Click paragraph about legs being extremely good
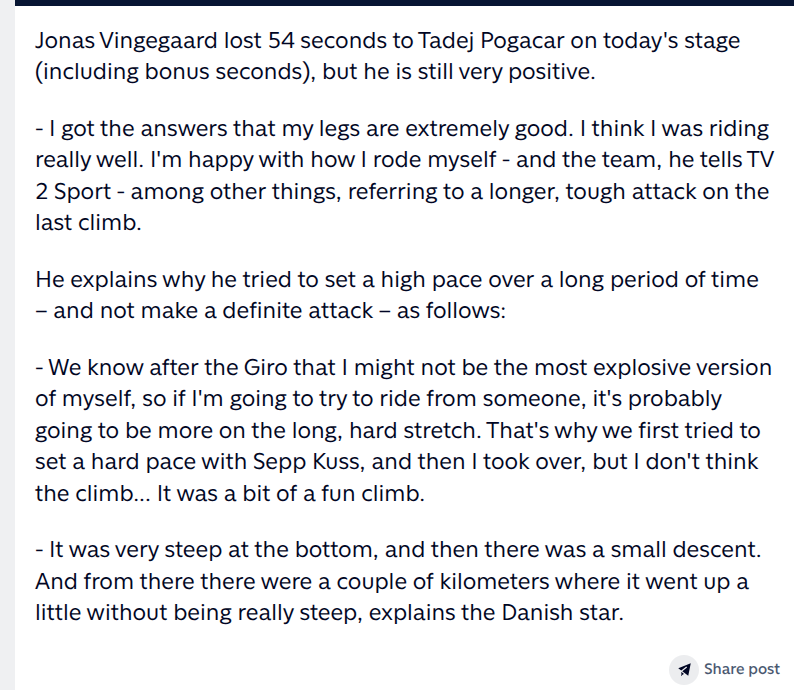 coord(404,176)
